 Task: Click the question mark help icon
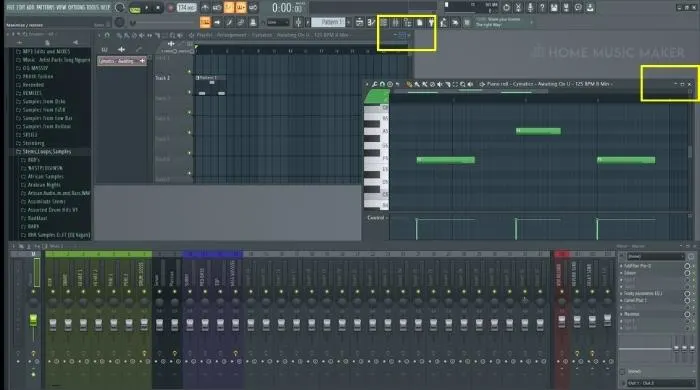coord(542,8)
